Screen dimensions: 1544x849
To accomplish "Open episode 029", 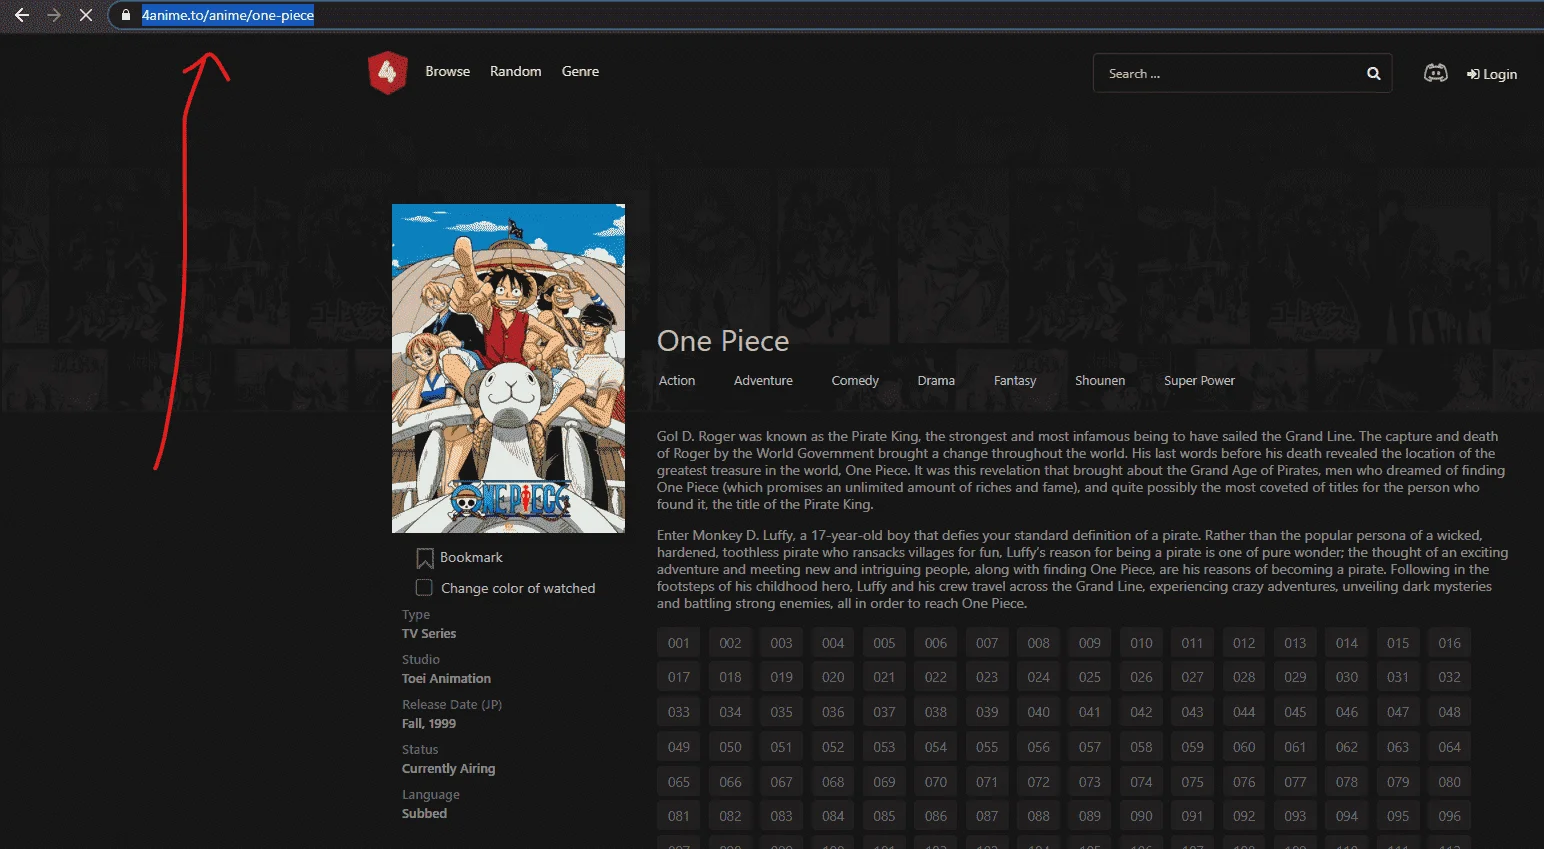I will tap(1295, 677).
